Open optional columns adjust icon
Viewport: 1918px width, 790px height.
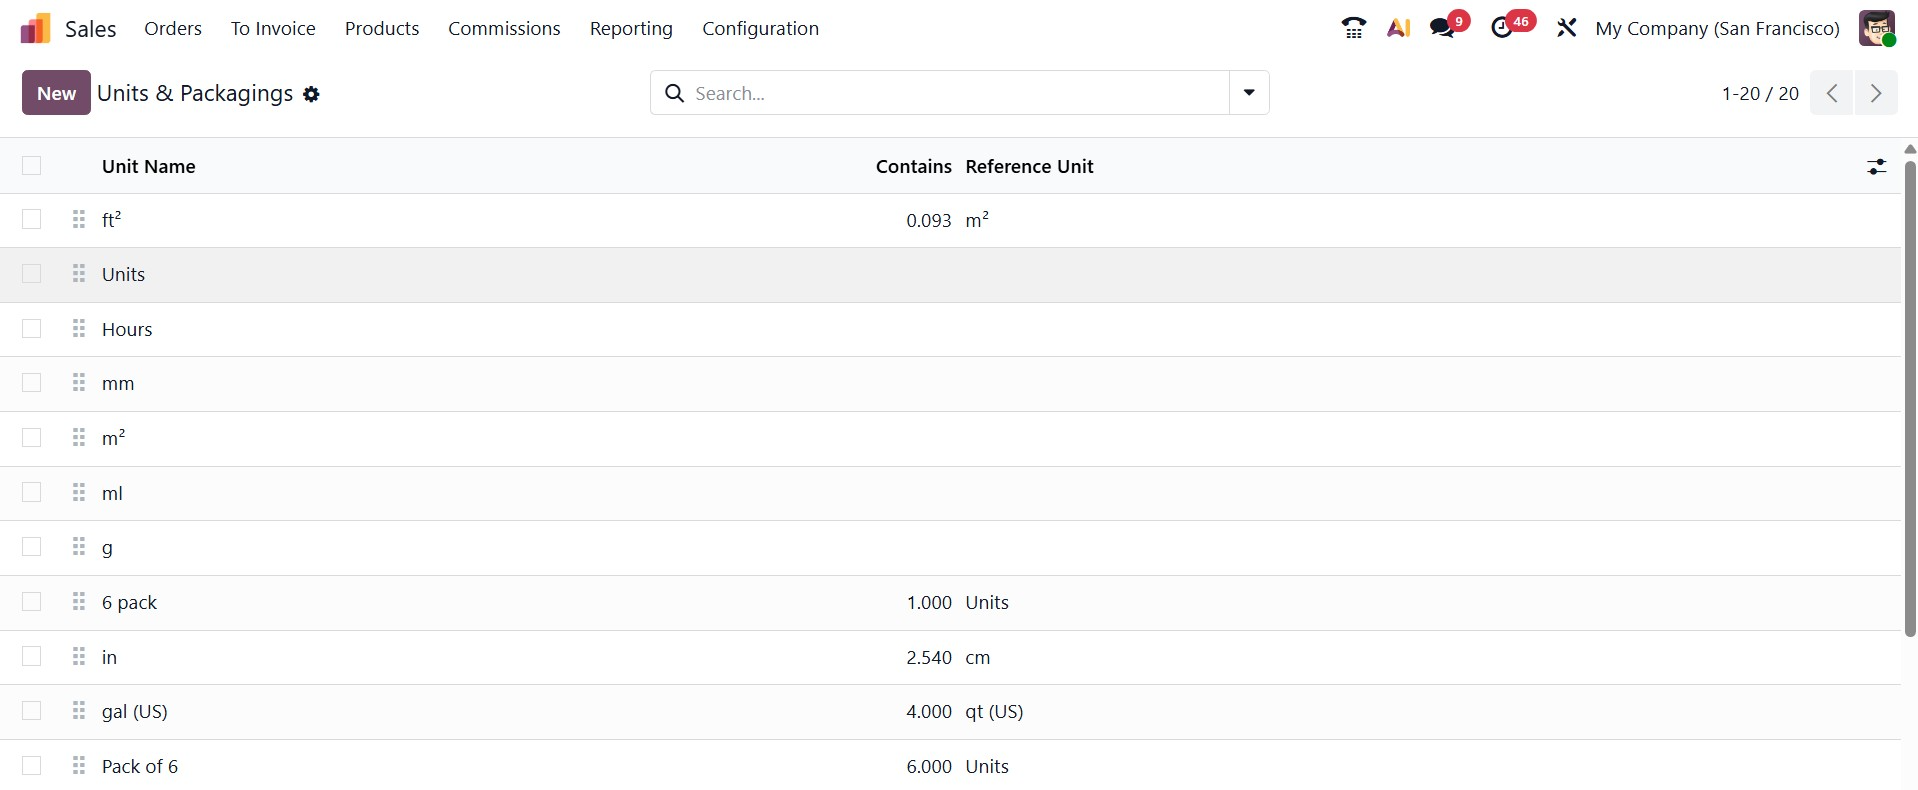1876,167
